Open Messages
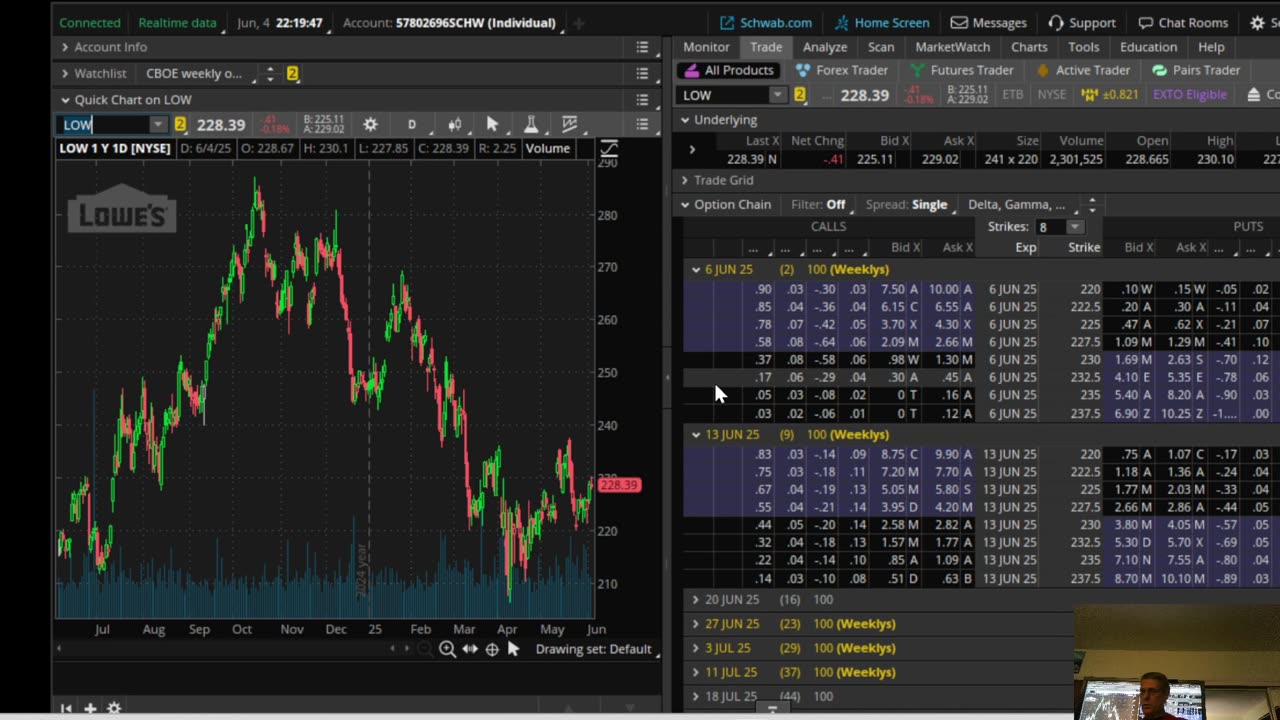Image resolution: width=1280 pixels, height=720 pixels. point(989,22)
